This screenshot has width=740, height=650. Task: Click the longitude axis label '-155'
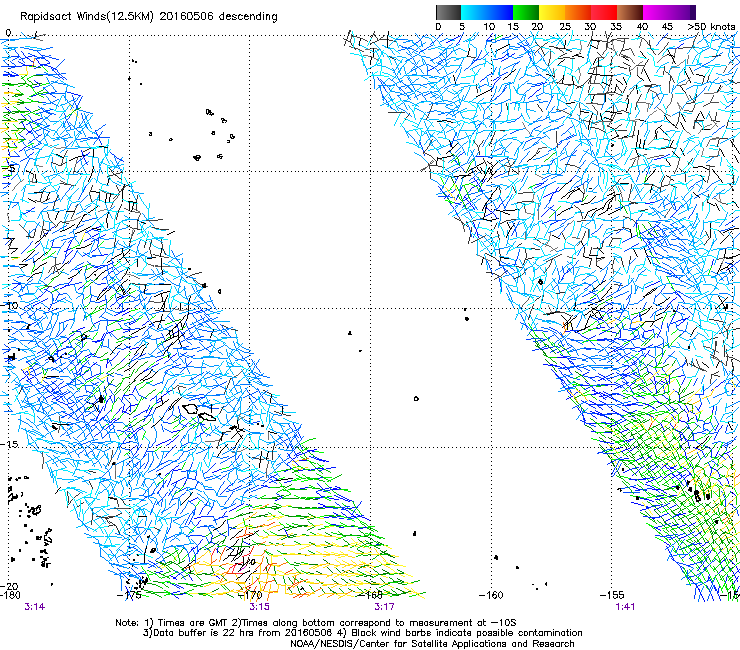(x=612, y=595)
